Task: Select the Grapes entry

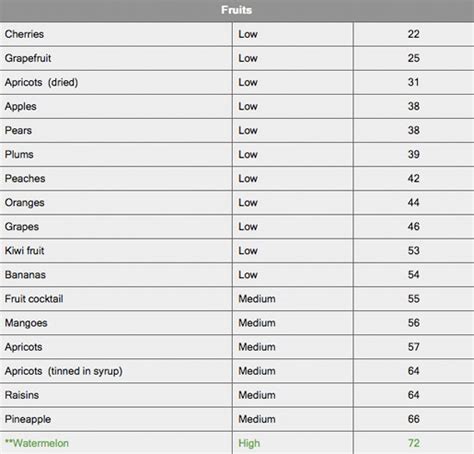Action: (x=22, y=227)
